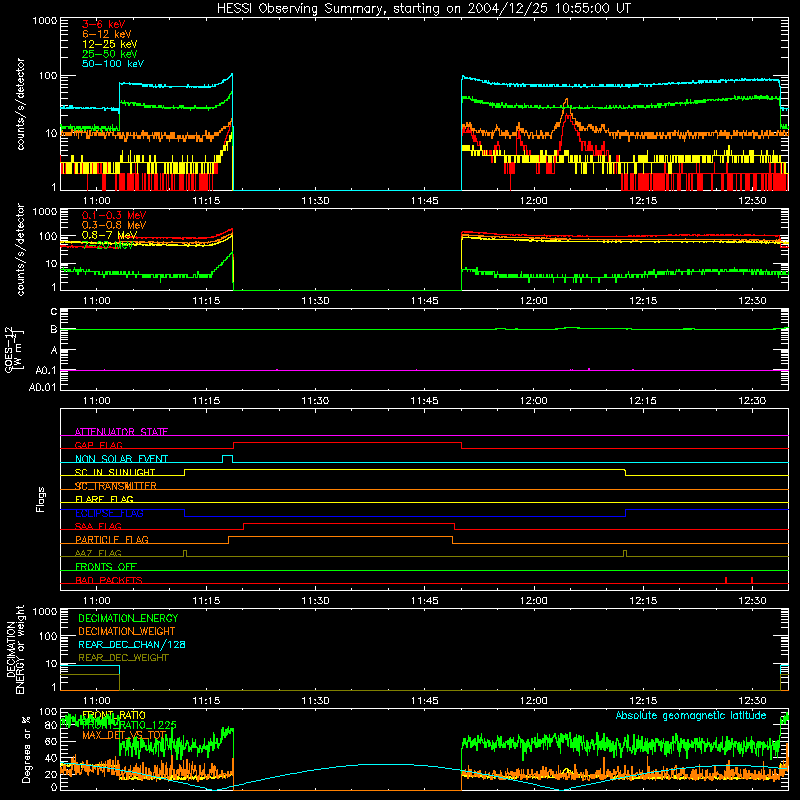The image size is (800, 800).
Task: Click the BAD_PACKETS flag label
Action: coord(109,580)
